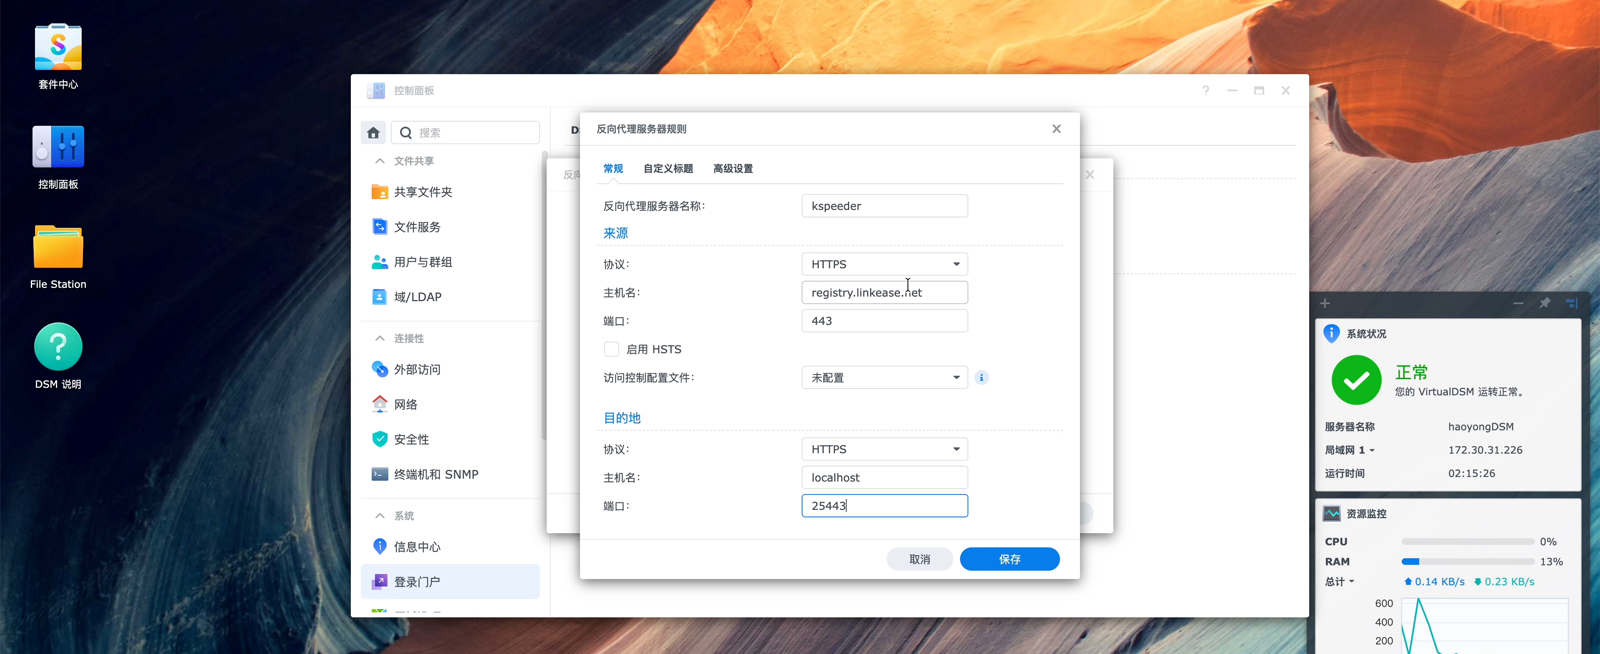
Task: Click the 目的地 section heading
Action: [622, 418]
